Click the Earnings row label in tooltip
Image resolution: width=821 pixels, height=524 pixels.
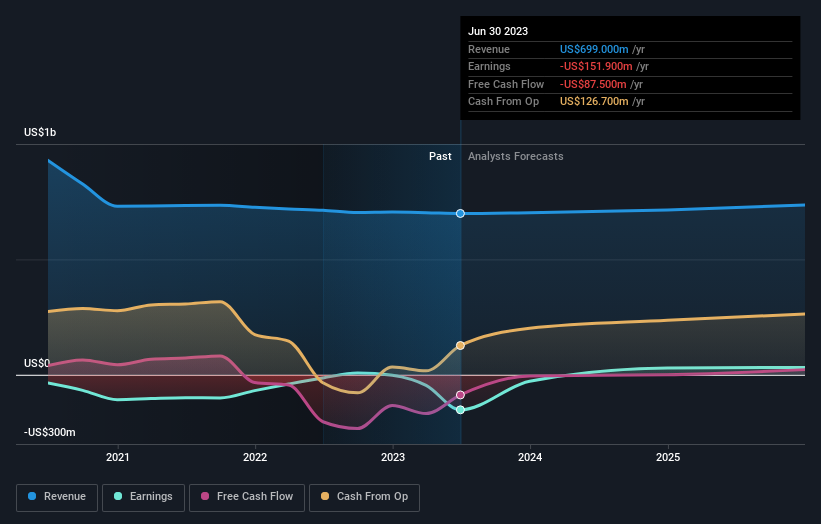(489, 66)
